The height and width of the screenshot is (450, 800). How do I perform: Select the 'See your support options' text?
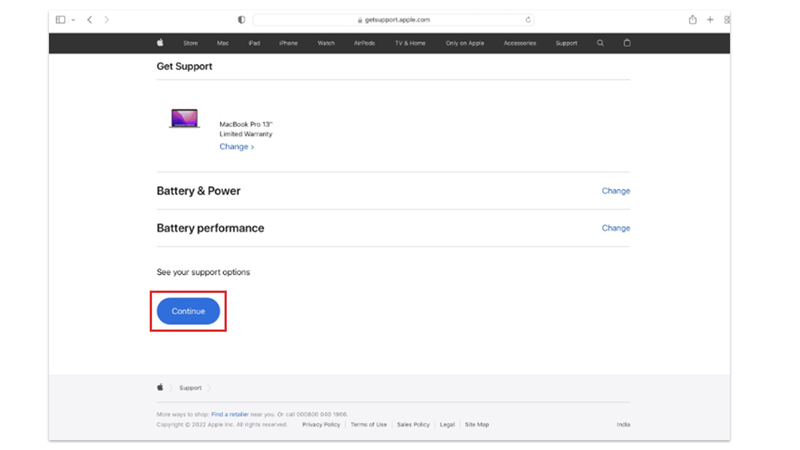(x=203, y=272)
